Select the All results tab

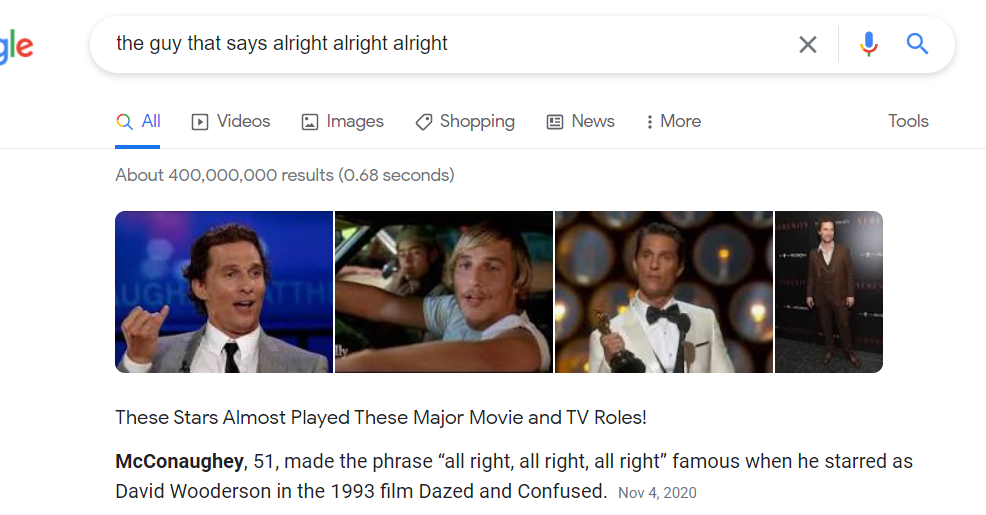[x=138, y=121]
